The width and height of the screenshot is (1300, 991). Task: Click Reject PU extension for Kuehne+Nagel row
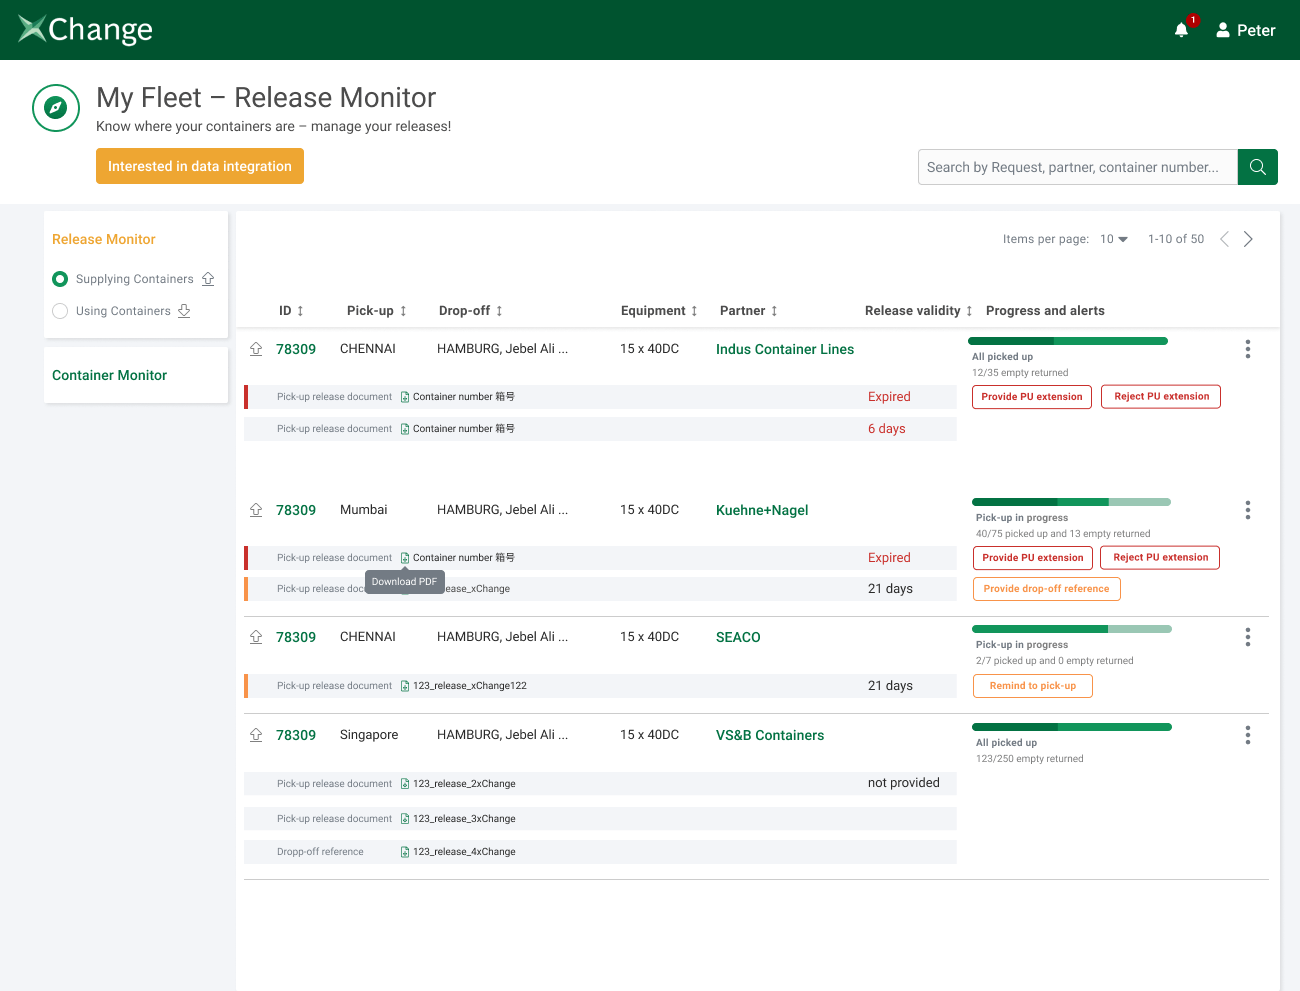pyautogui.click(x=1160, y=558)
